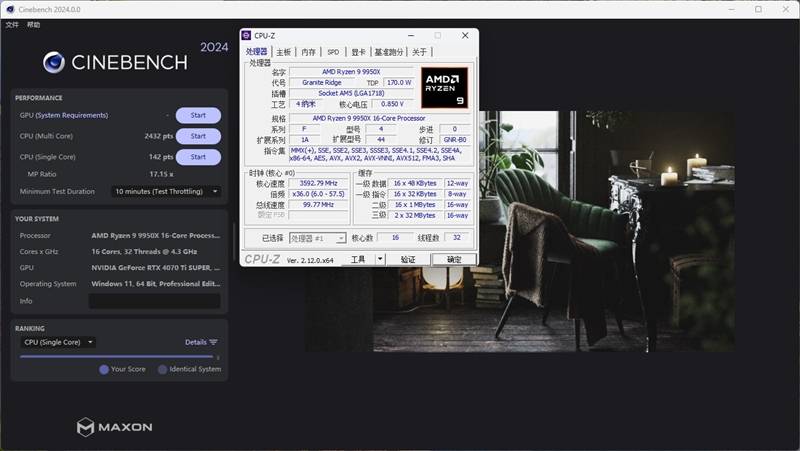
Task: Start the CPU Multi Core test
Action: pos(198,136)
